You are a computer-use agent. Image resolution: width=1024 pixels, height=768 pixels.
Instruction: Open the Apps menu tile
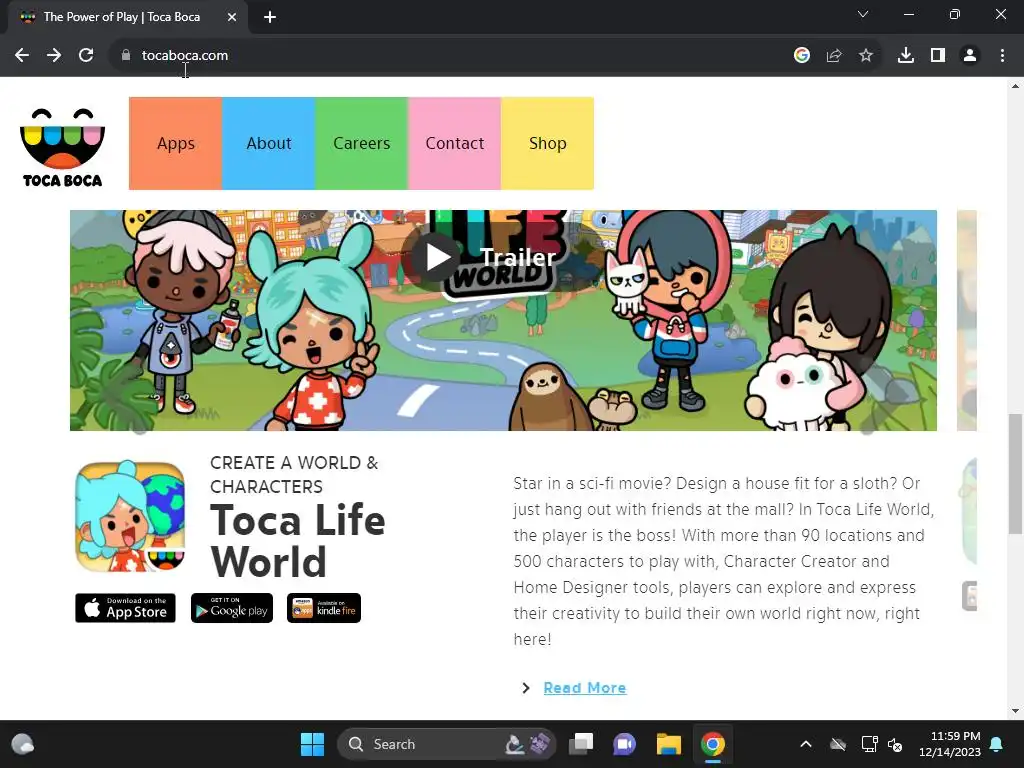coord(176,144)
